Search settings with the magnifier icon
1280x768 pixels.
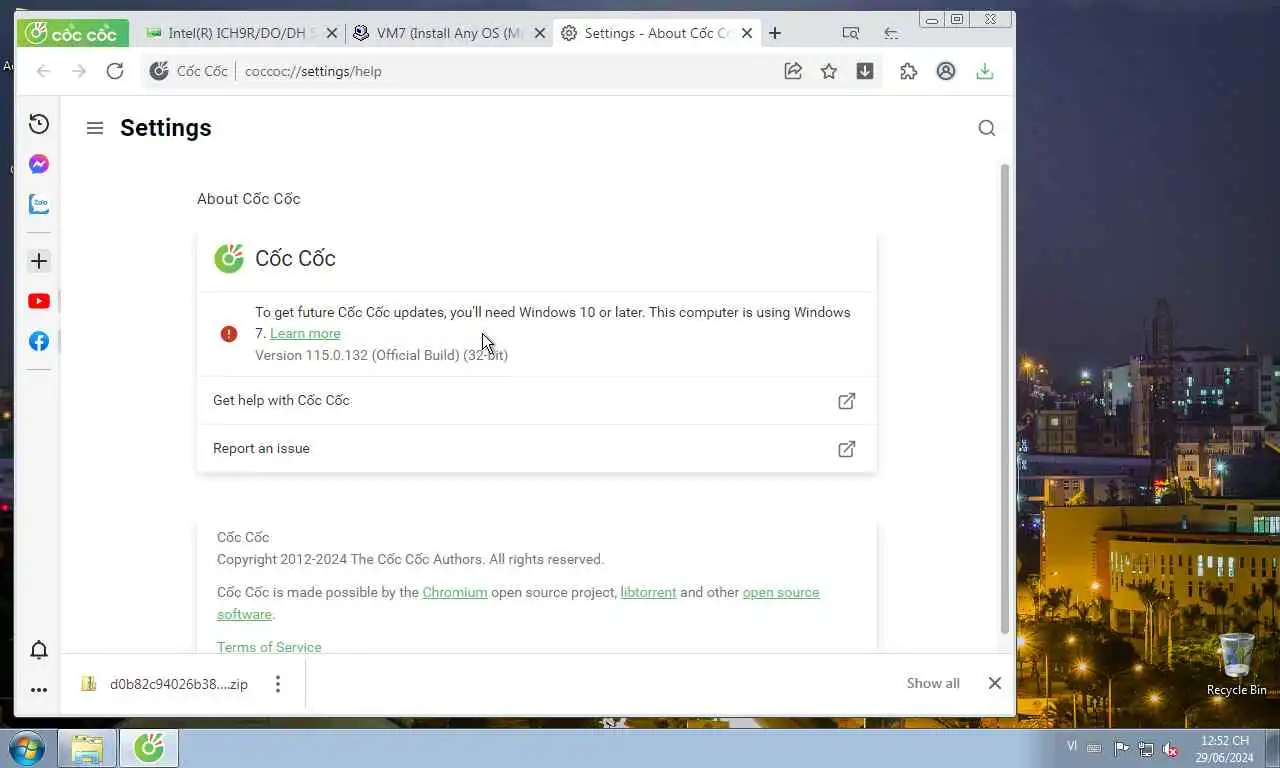[x=987, y=128]
